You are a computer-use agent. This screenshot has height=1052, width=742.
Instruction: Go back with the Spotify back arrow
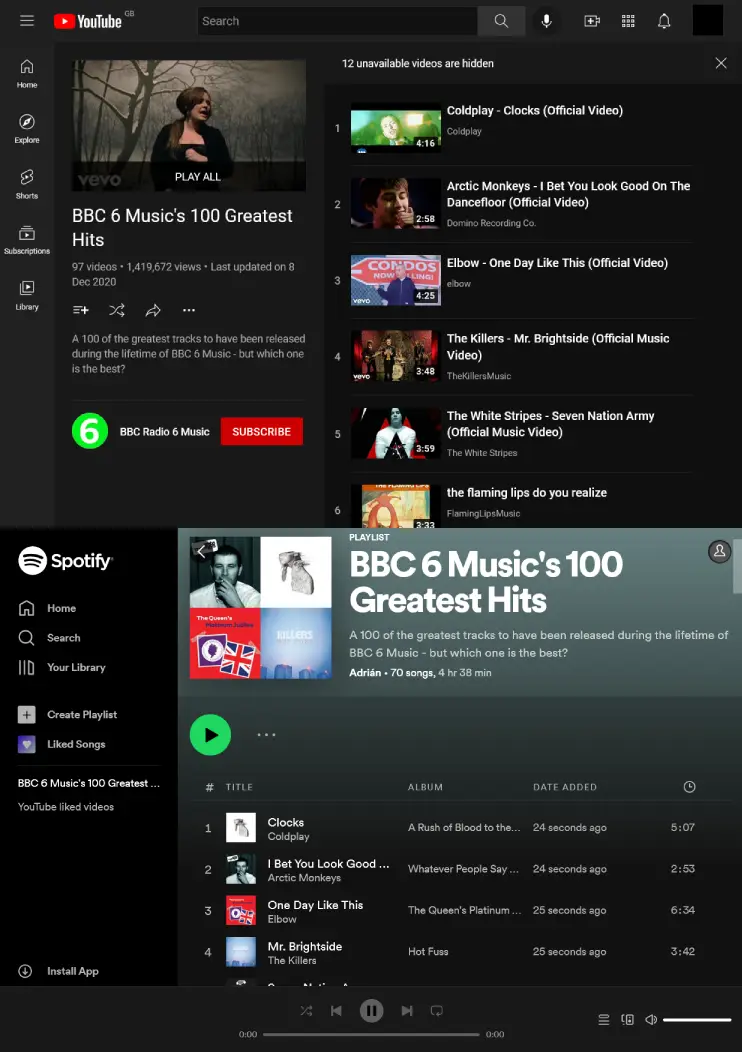click(201, 551)
